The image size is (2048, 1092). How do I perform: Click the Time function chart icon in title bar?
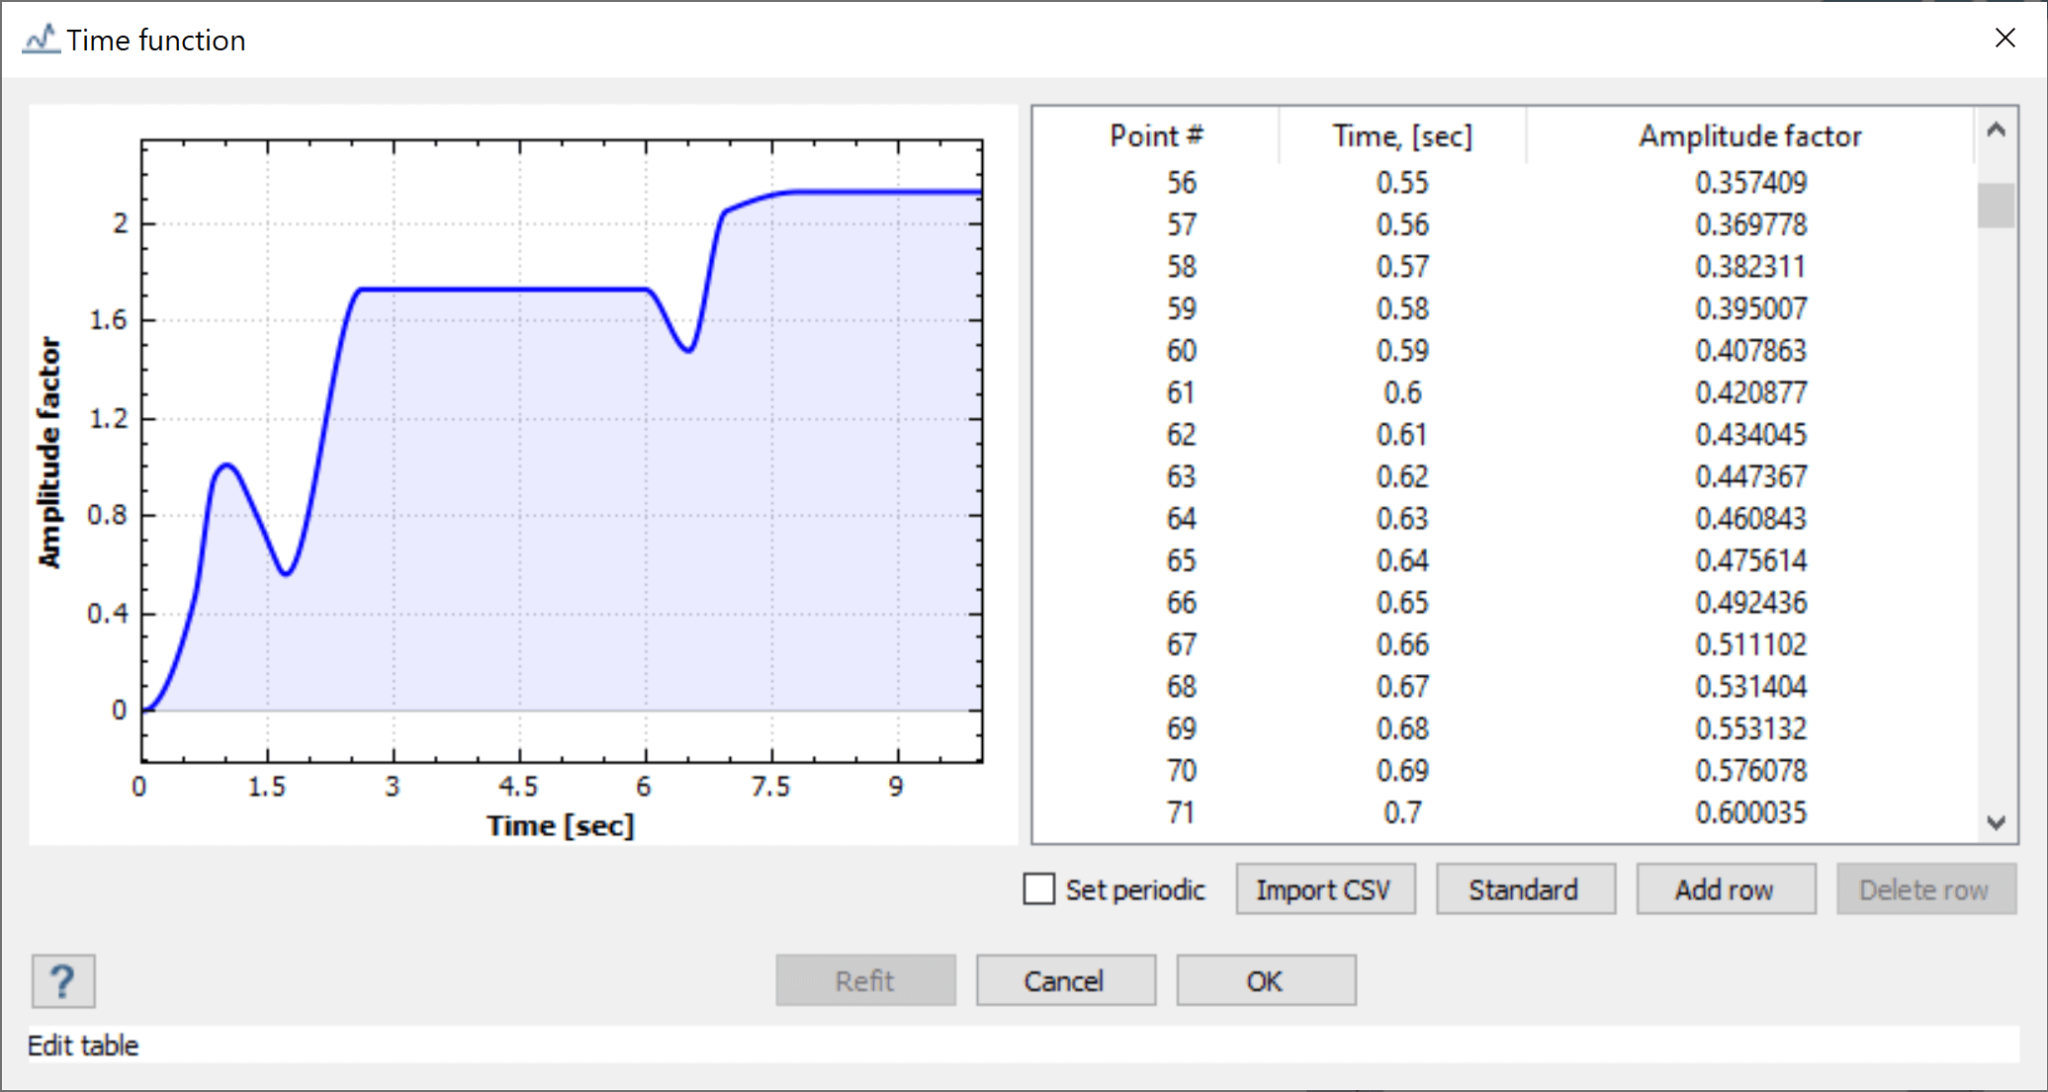(x=41, y=40)
